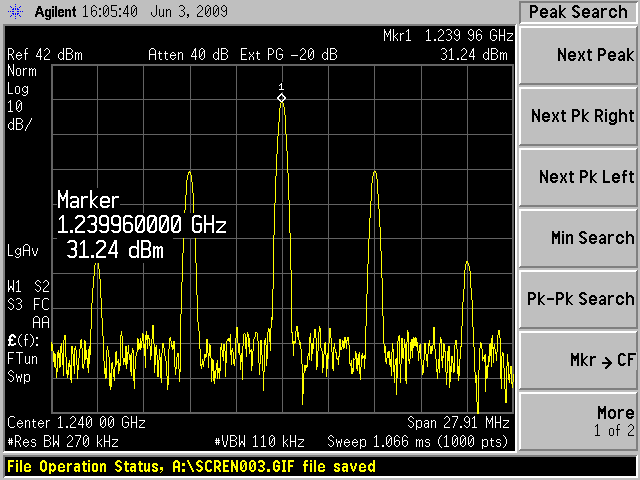640x480 pixels.
Task: Click the File Operation Status message bar
Action: click(192, 467)
